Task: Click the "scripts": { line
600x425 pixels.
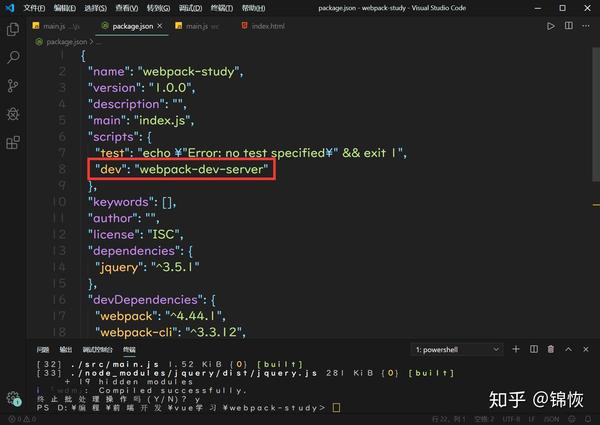Action: [120, 137]
